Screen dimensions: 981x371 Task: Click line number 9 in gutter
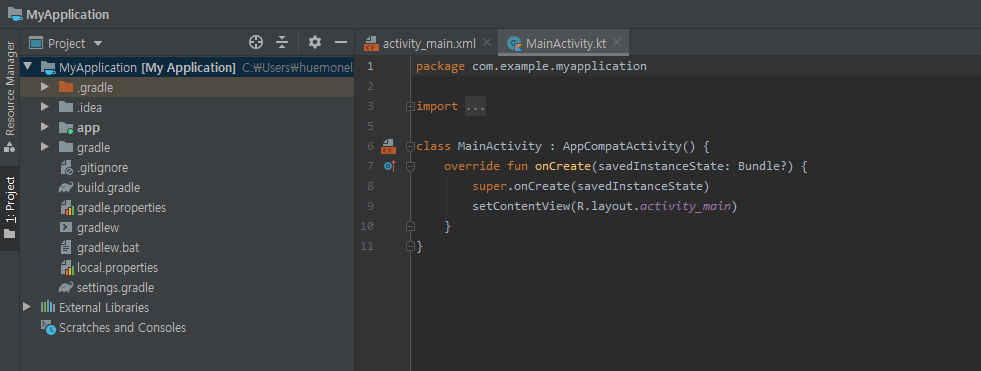(x=370, y=206)
